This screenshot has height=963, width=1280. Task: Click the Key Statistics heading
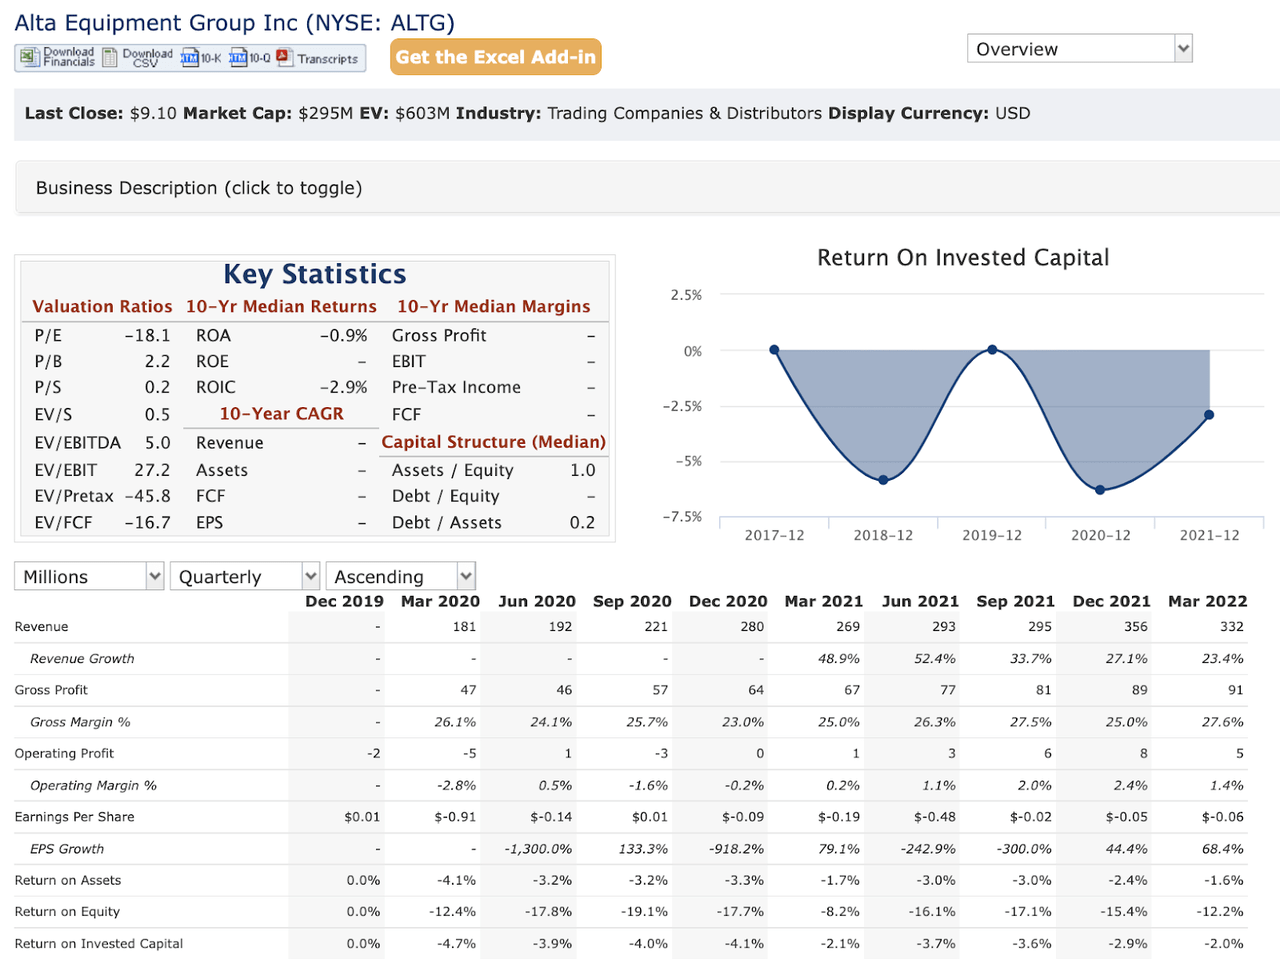315,274
